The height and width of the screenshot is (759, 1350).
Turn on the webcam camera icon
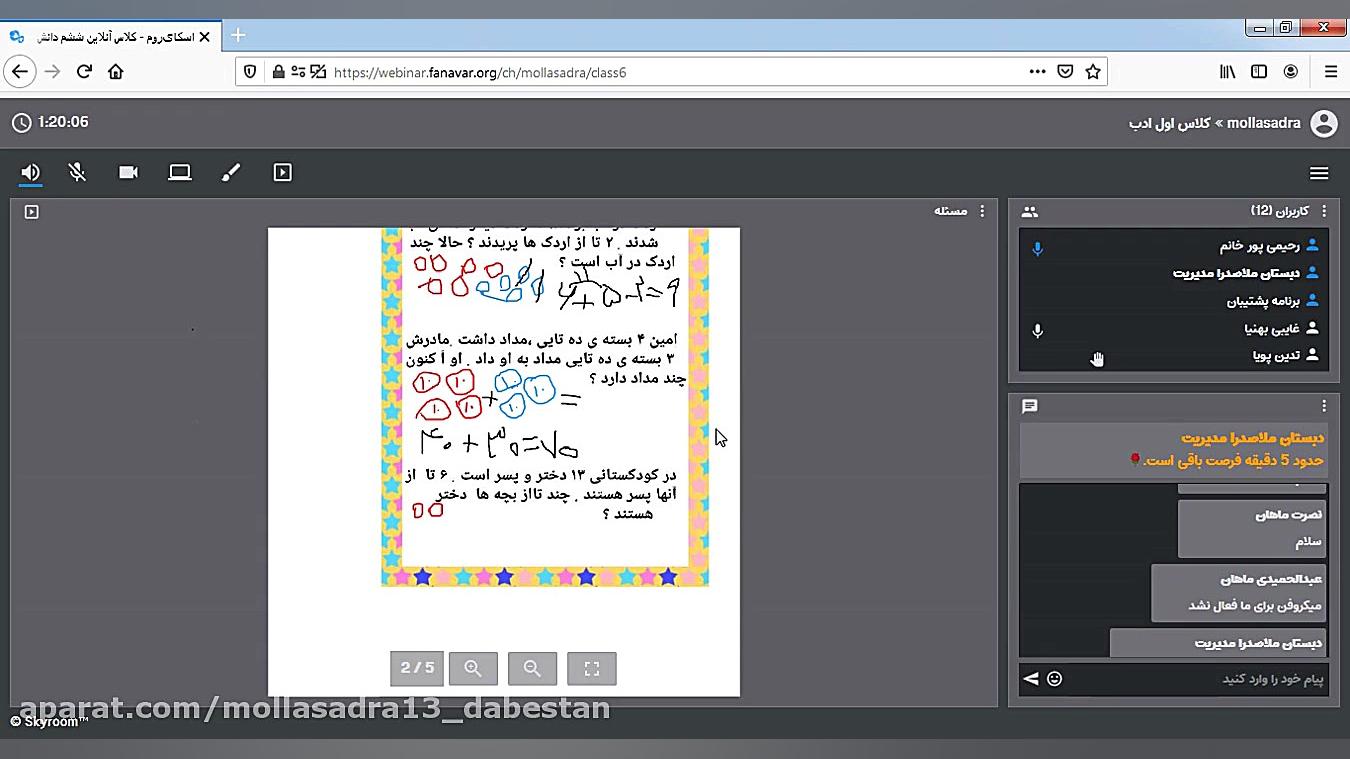click(x=128, y=173)
